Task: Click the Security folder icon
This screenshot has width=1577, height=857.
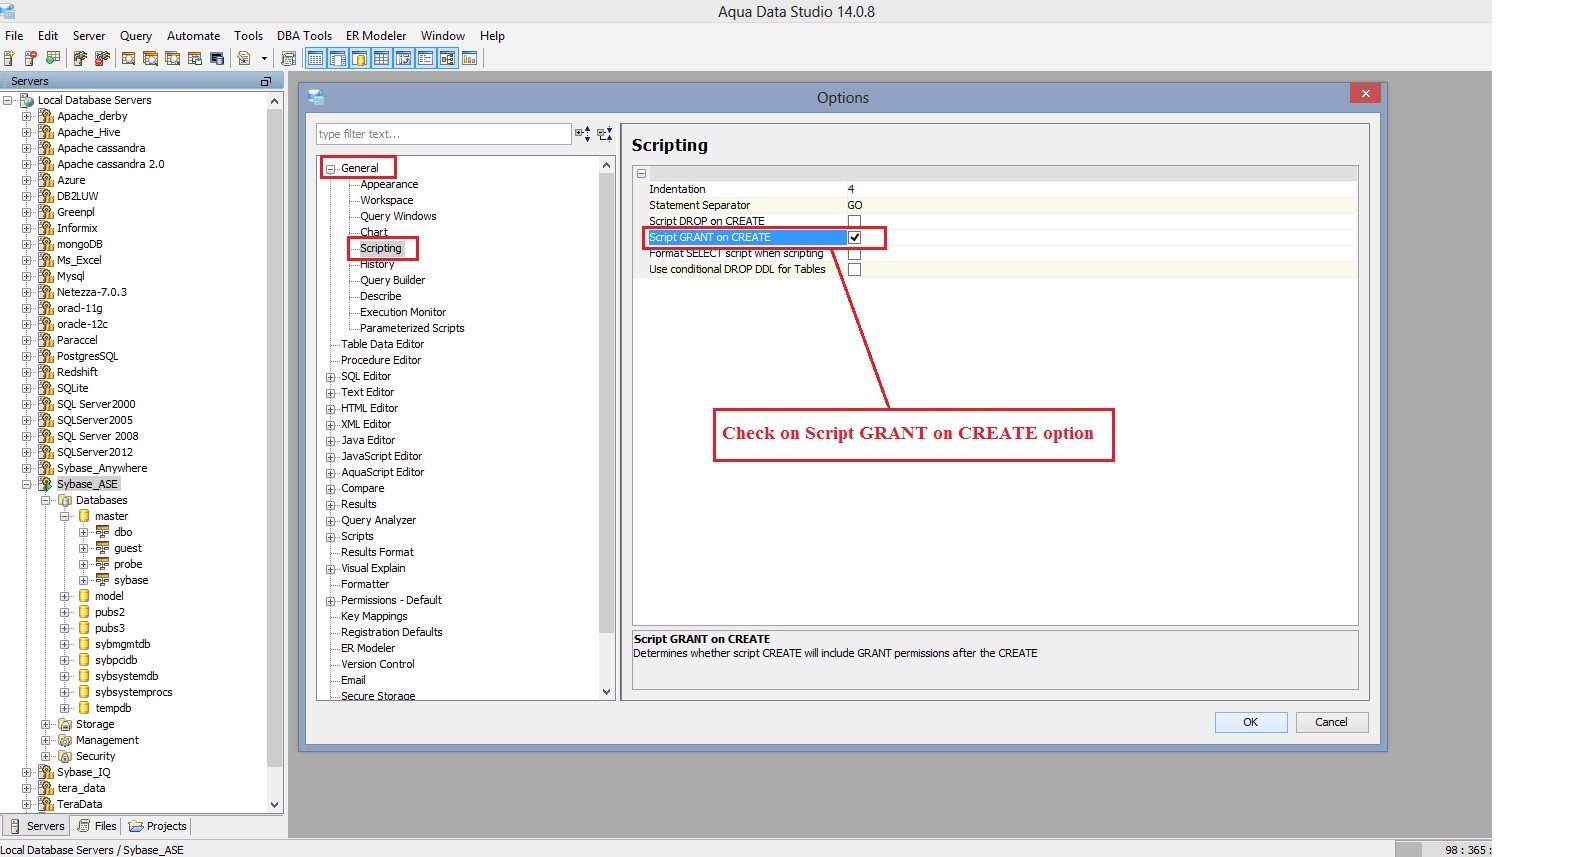Action: 65,756
